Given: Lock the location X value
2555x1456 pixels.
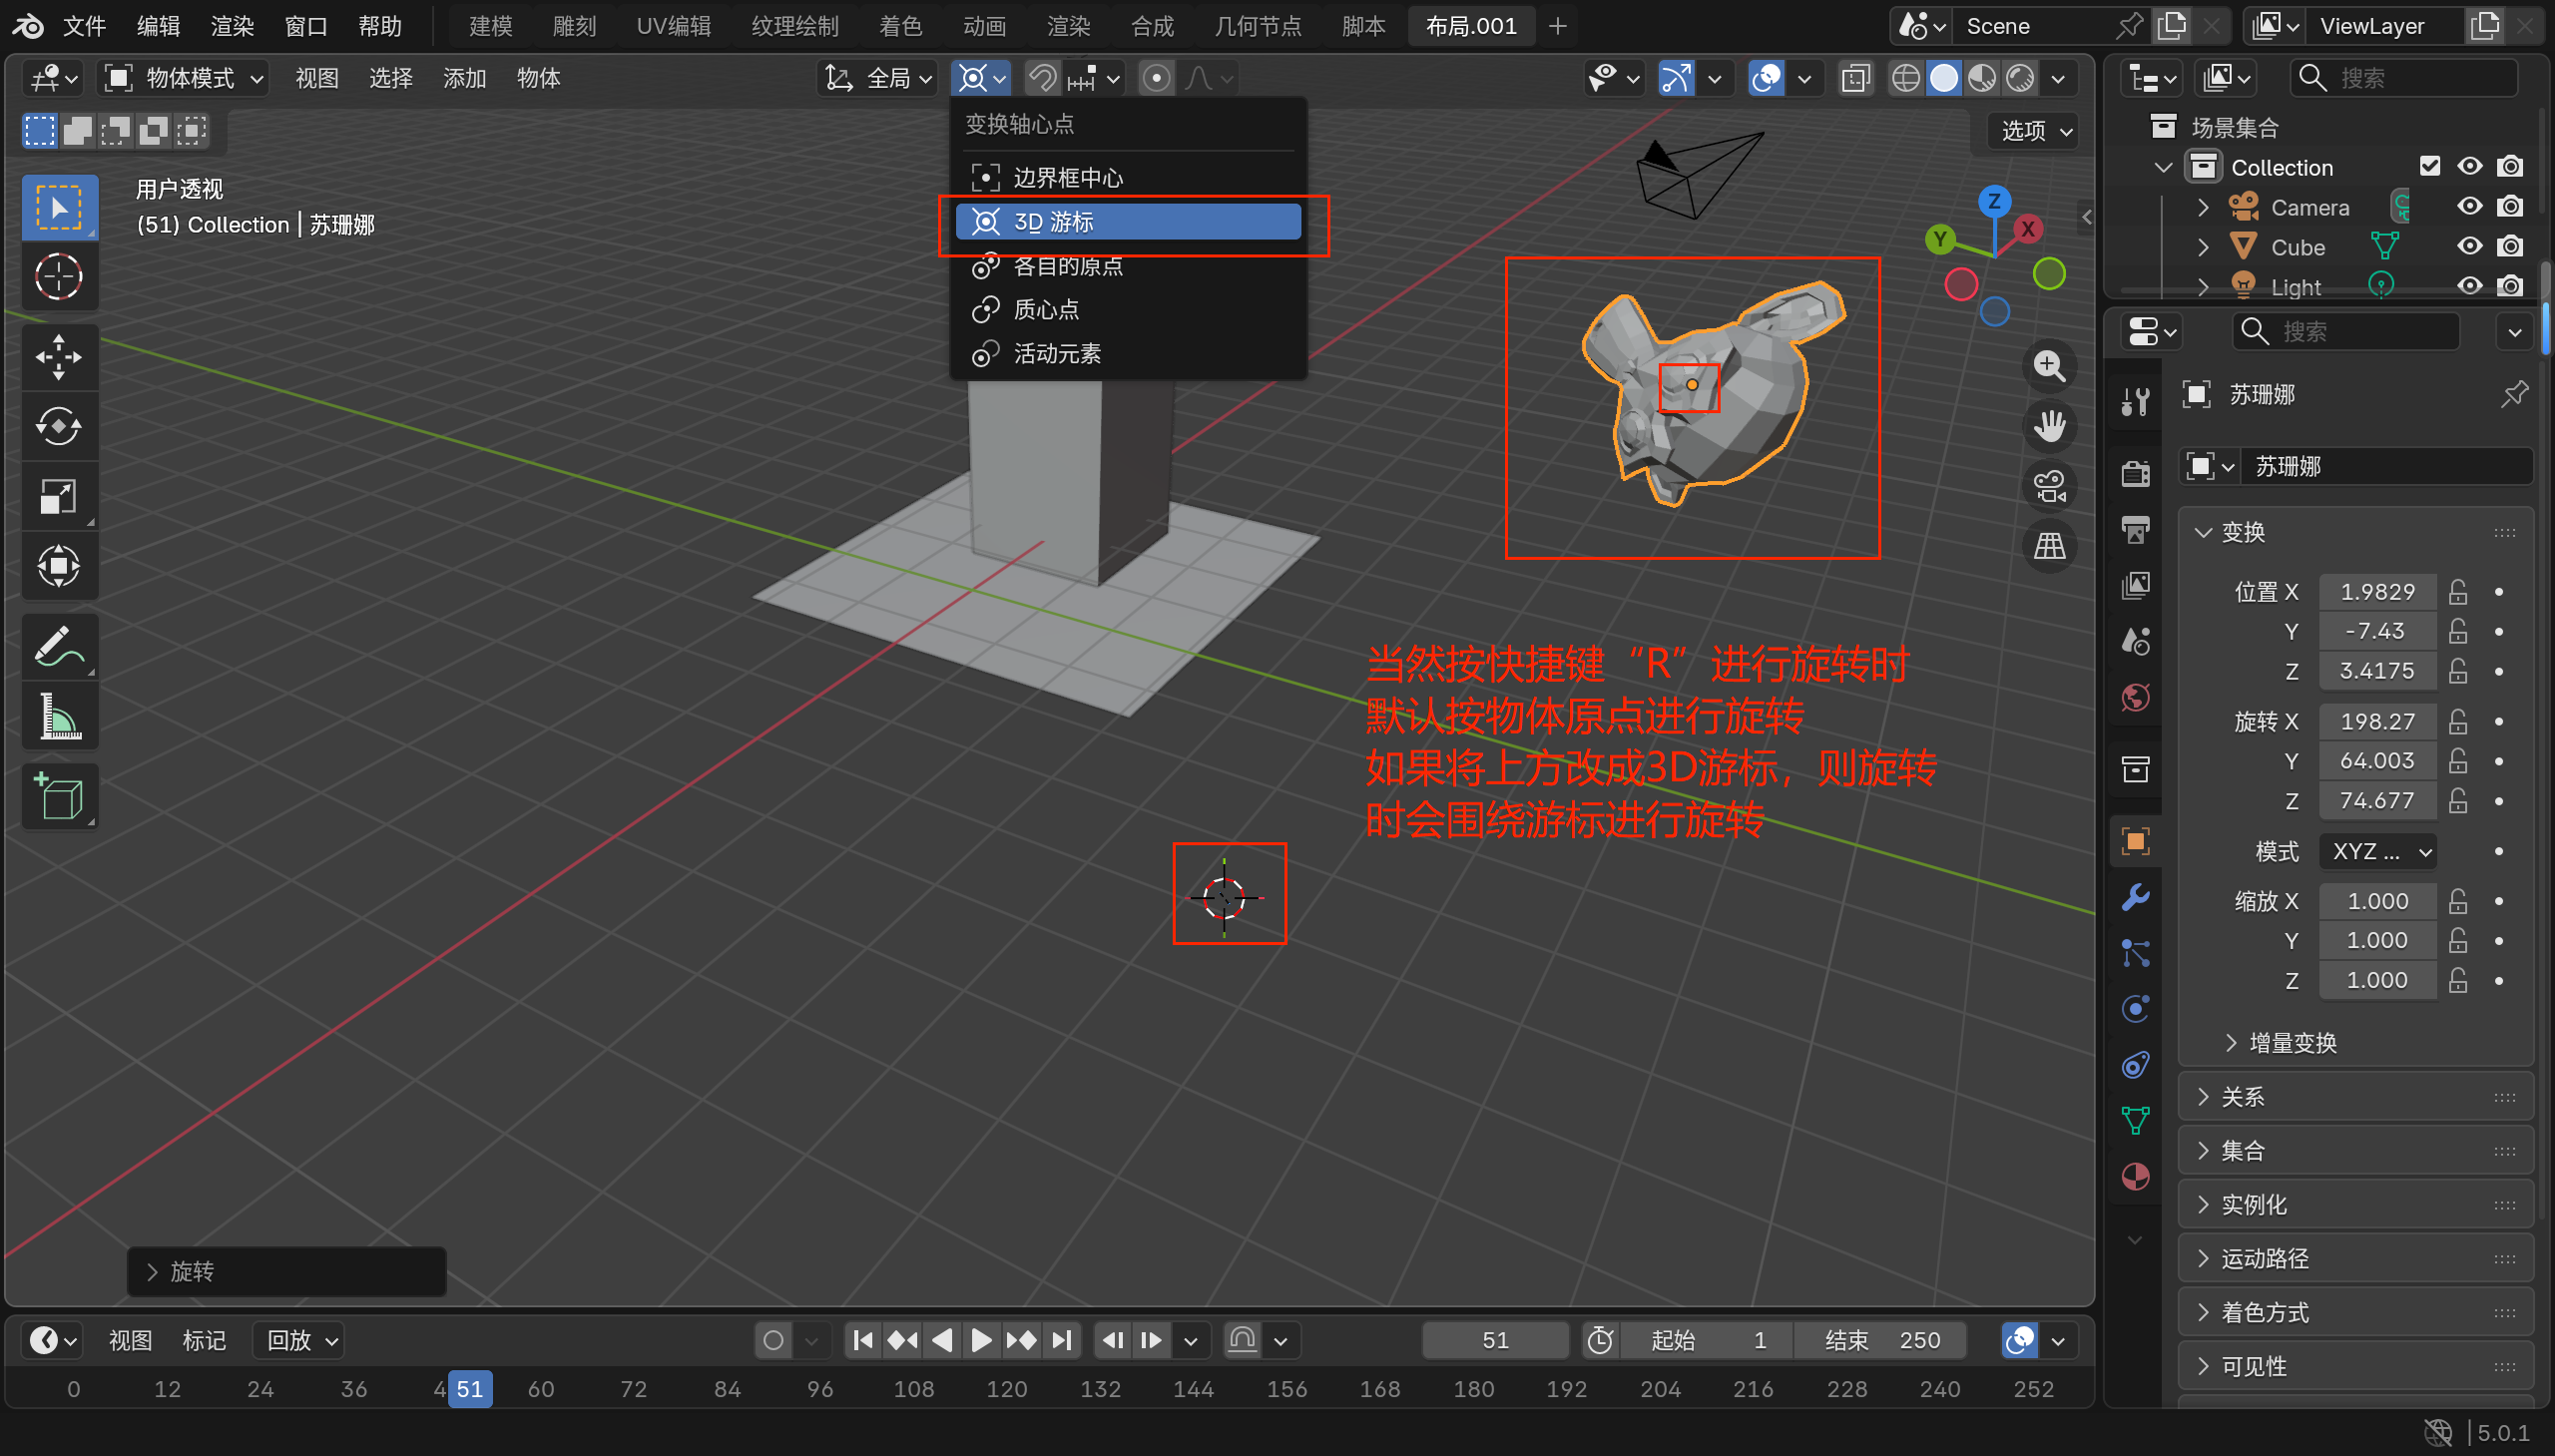Looking at the screenshot, I should pos(2458,592).
